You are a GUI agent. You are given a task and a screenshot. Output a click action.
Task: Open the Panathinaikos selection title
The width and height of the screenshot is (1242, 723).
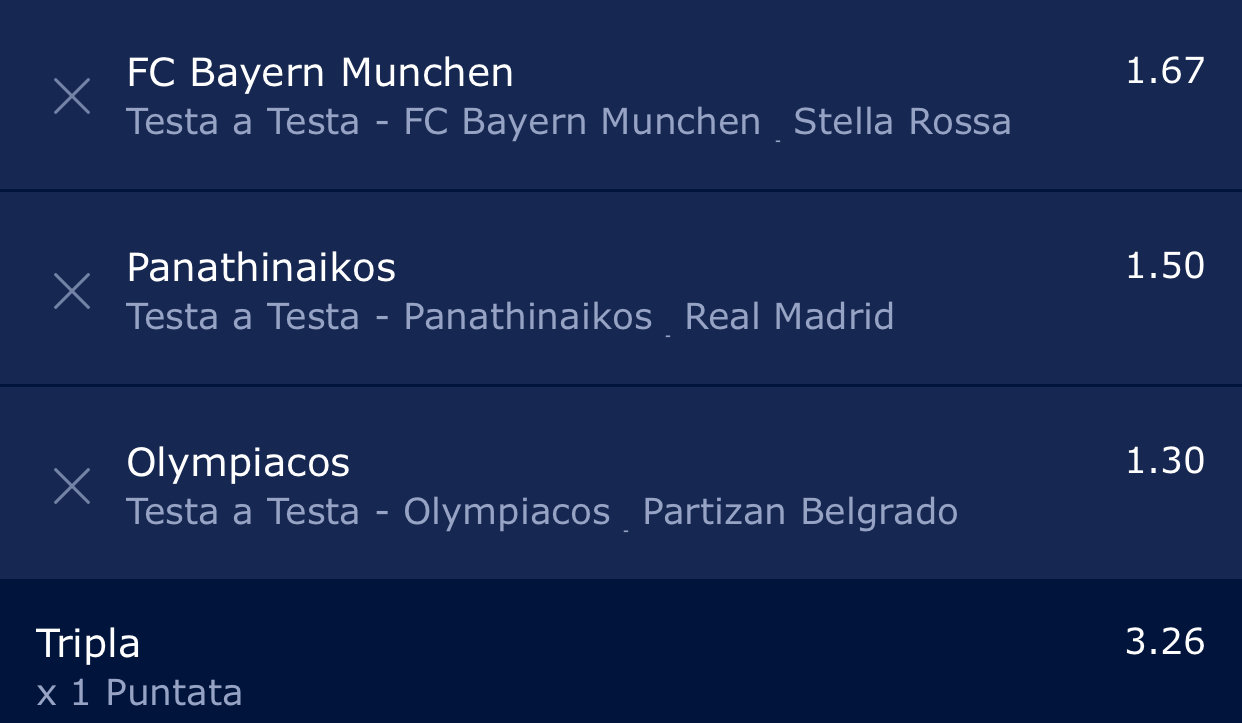261,268
